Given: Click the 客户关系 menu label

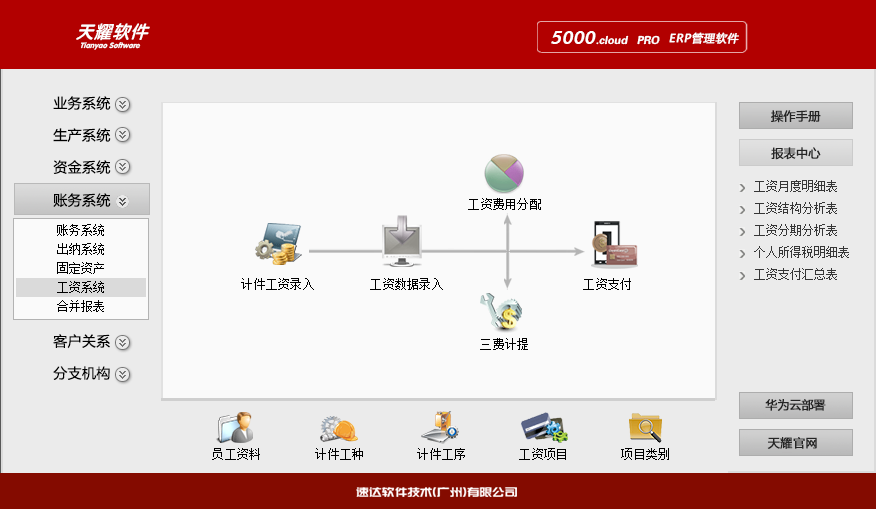Looking at the screenshot, I should [82, 342].
